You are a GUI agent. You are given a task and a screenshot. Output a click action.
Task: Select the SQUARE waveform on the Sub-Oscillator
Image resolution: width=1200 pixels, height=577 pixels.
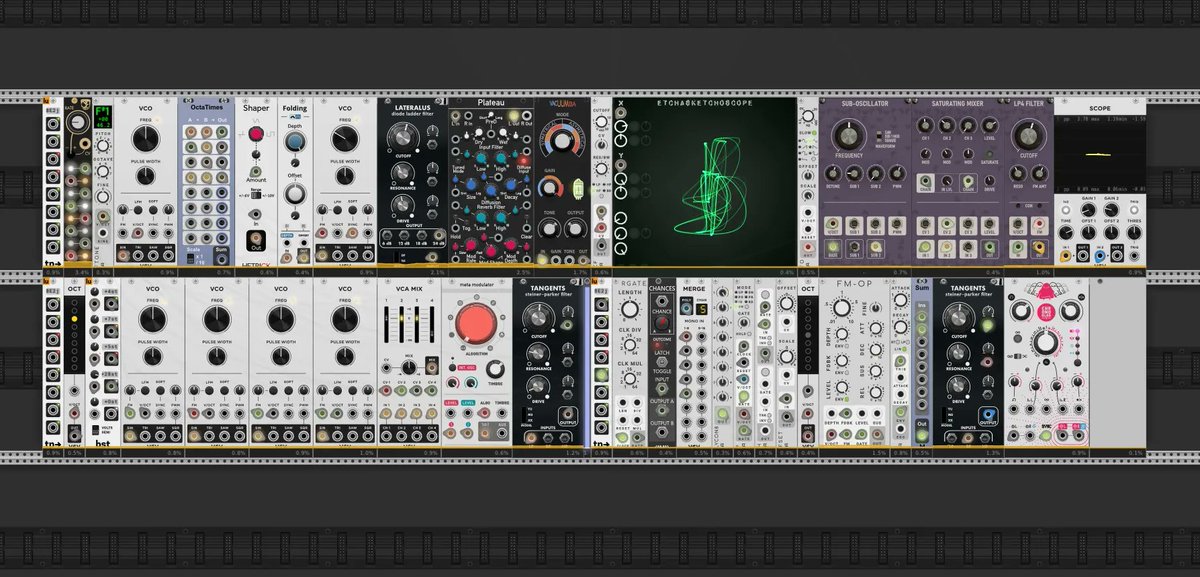878,138
